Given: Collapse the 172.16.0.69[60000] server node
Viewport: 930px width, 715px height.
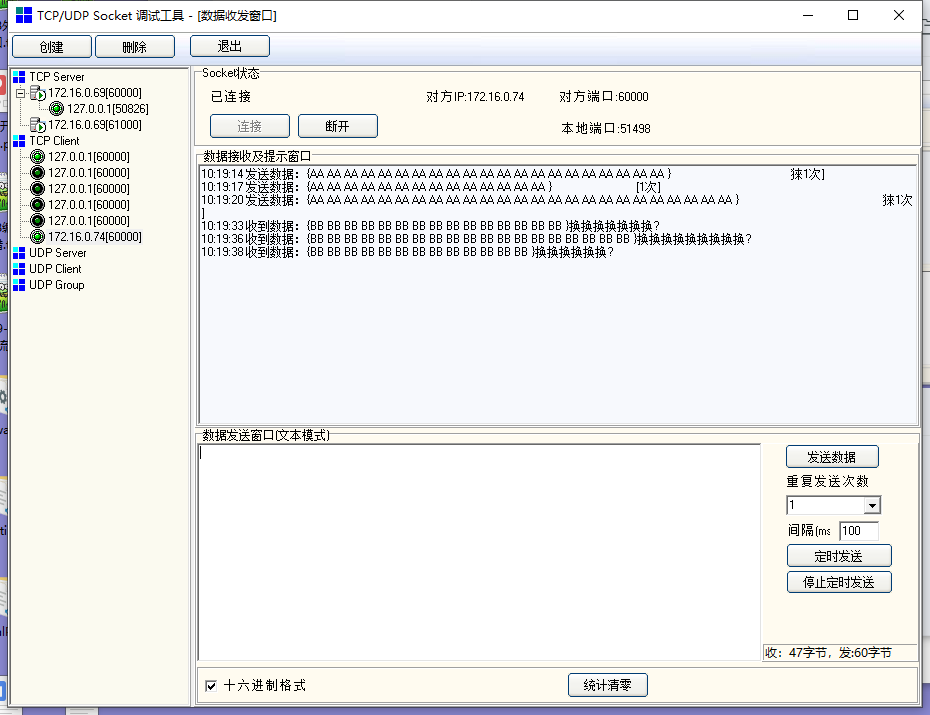Looking at the screenshot, I should coord(21,93).
